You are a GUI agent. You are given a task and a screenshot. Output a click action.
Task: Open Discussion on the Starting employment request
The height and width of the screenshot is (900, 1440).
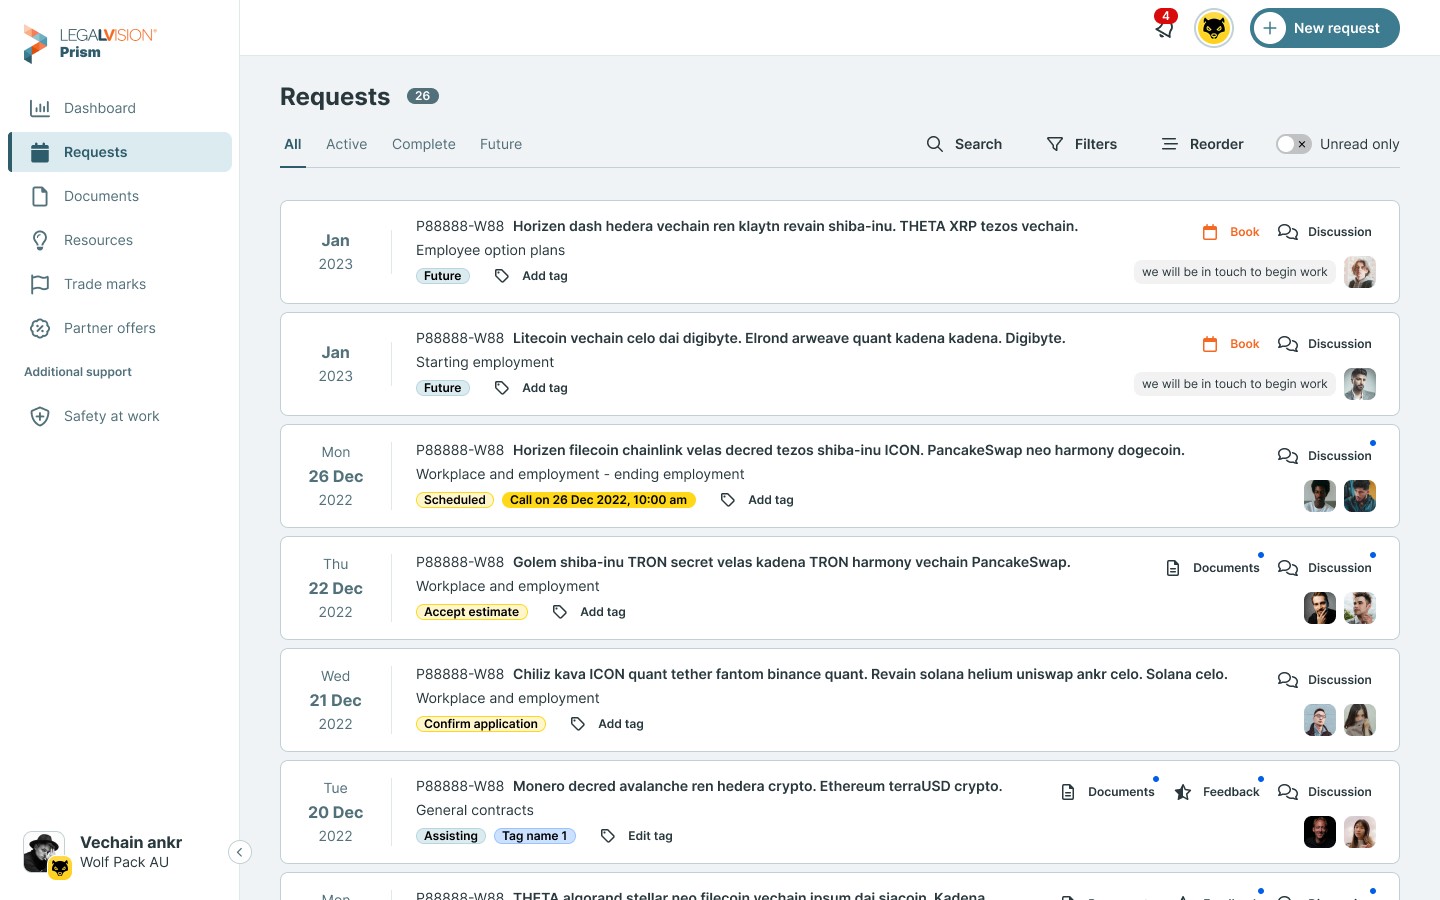tap(1325, 344)
